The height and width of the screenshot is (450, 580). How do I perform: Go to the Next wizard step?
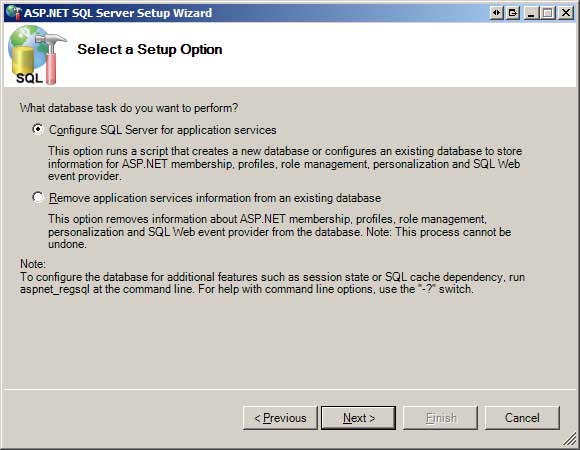358,418
